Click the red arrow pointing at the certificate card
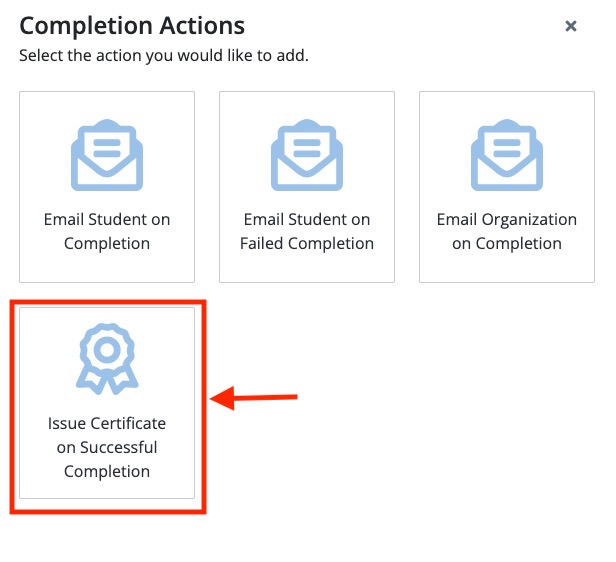616x562 pixels. click(x=255, y=399)
